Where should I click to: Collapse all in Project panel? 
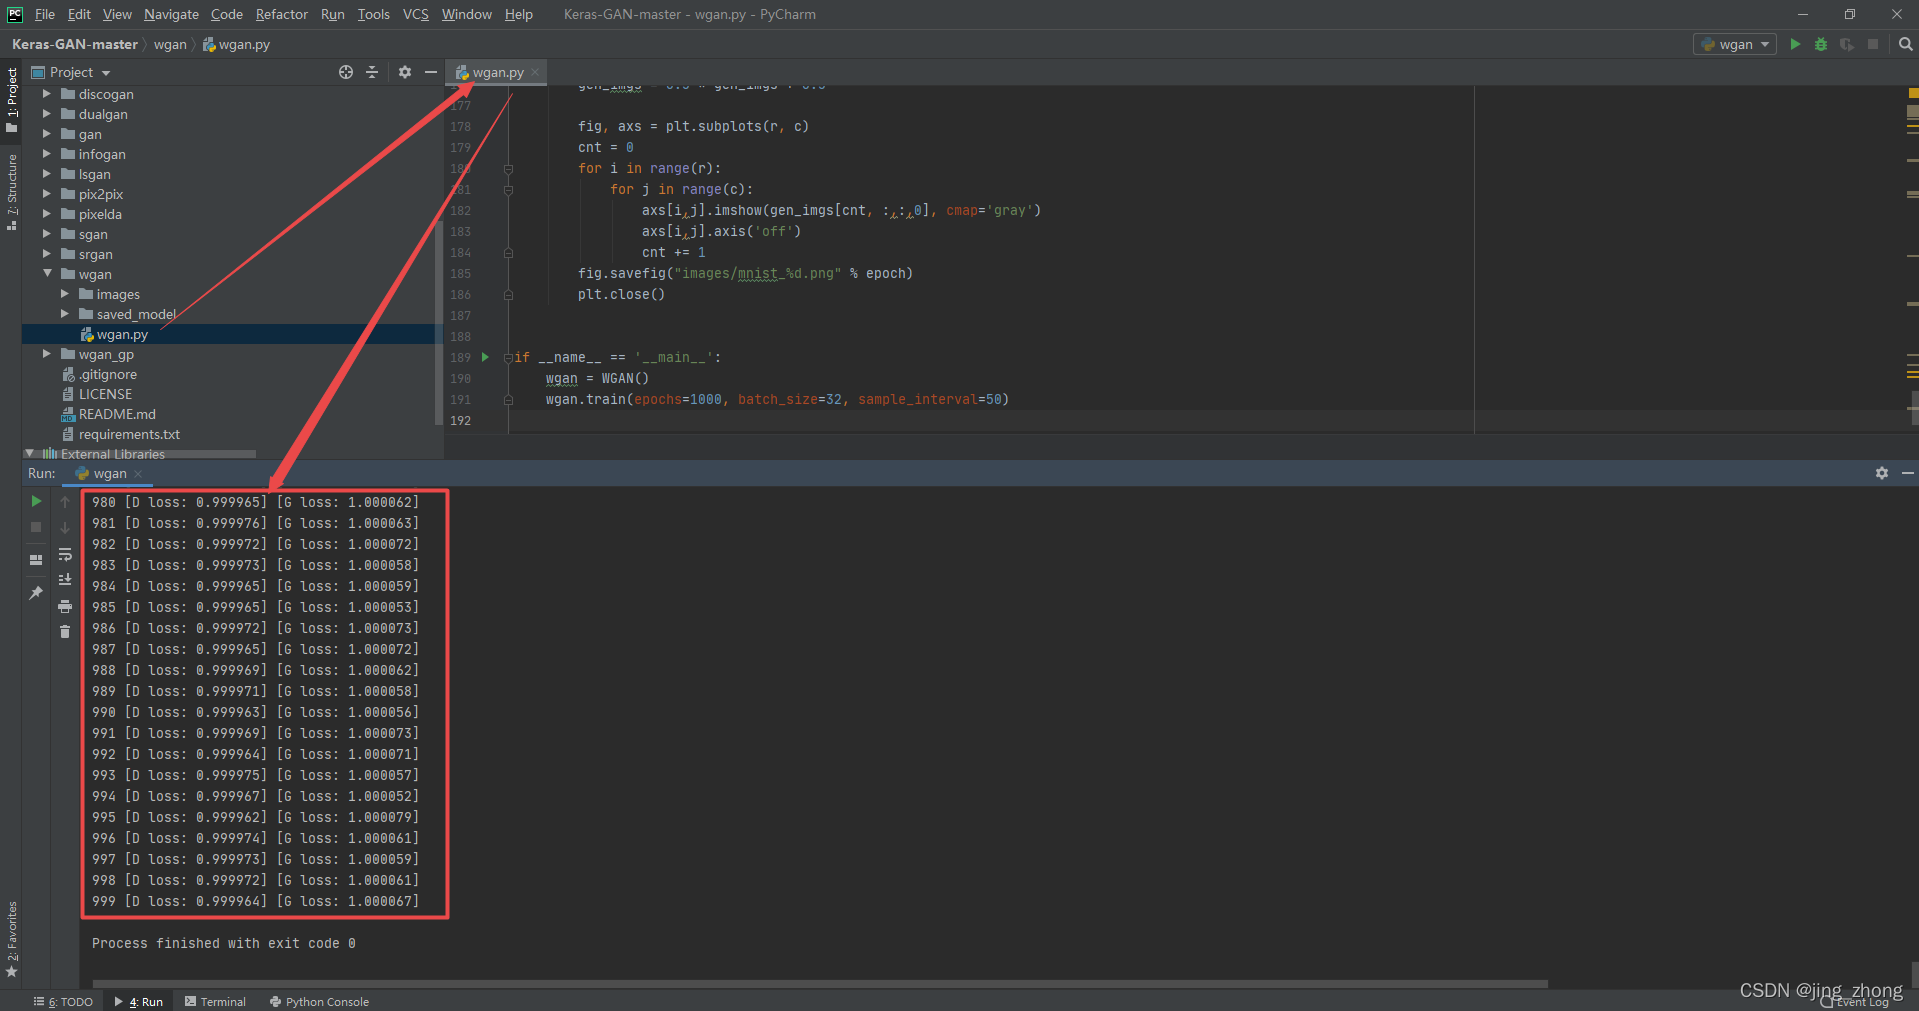coord(372,72)
